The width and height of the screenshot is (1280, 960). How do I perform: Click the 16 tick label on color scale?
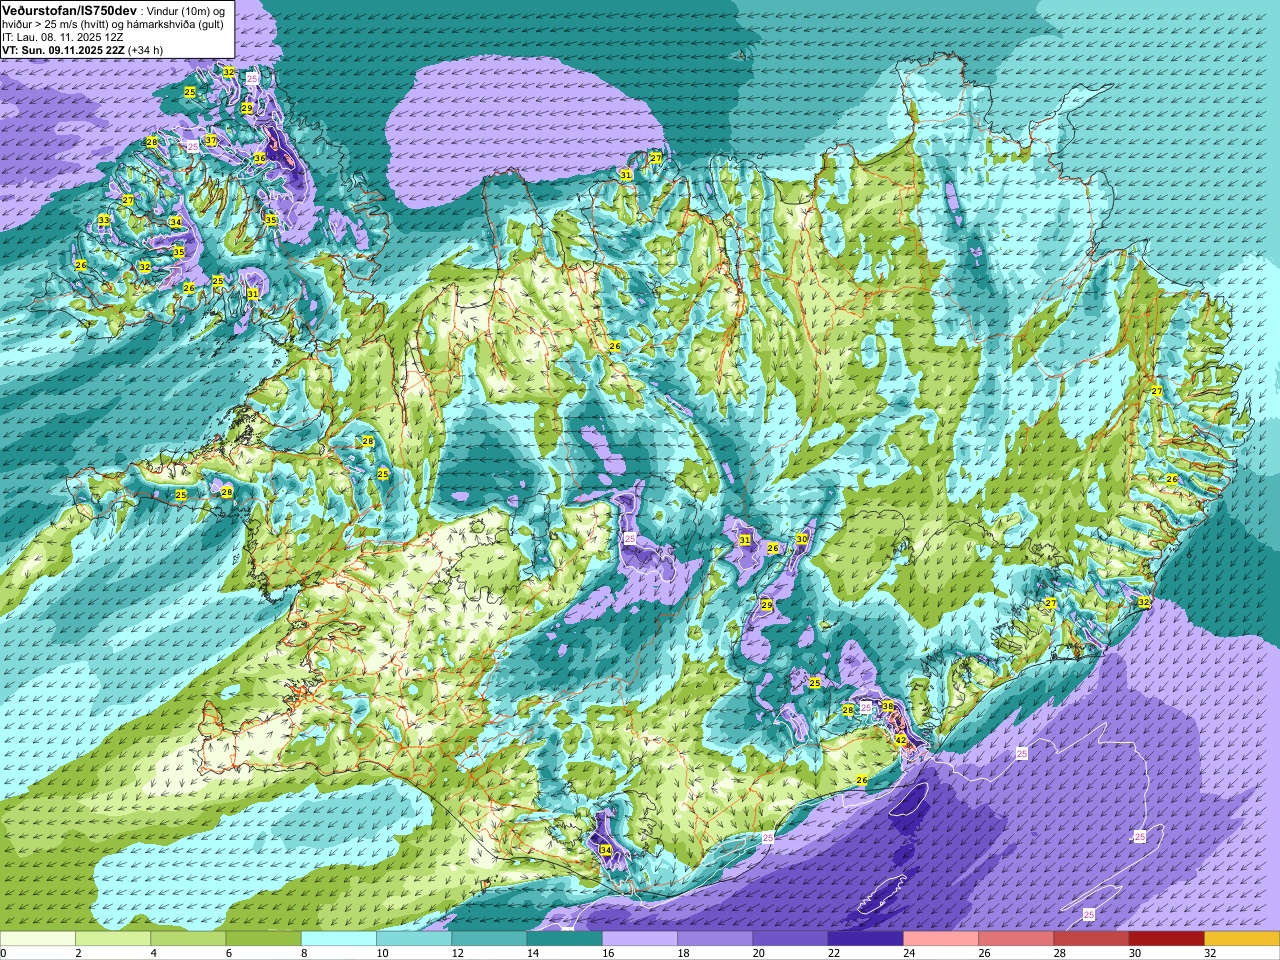coord(608,953)
